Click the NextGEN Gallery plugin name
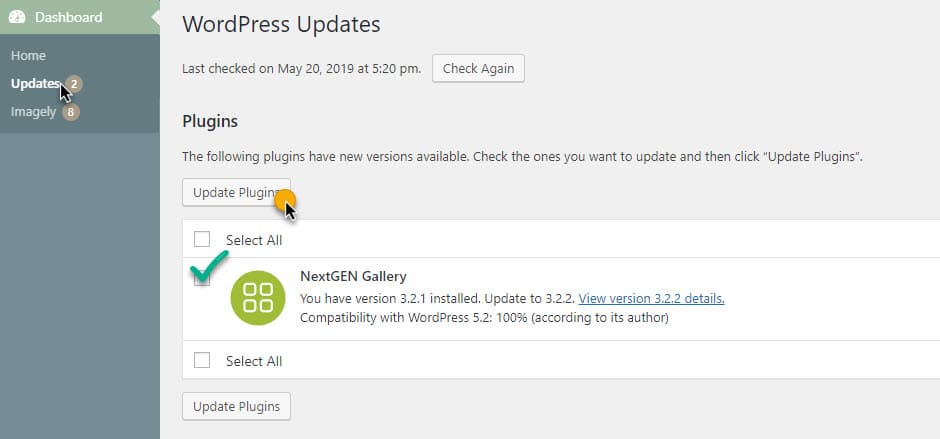 click(353, 276)
